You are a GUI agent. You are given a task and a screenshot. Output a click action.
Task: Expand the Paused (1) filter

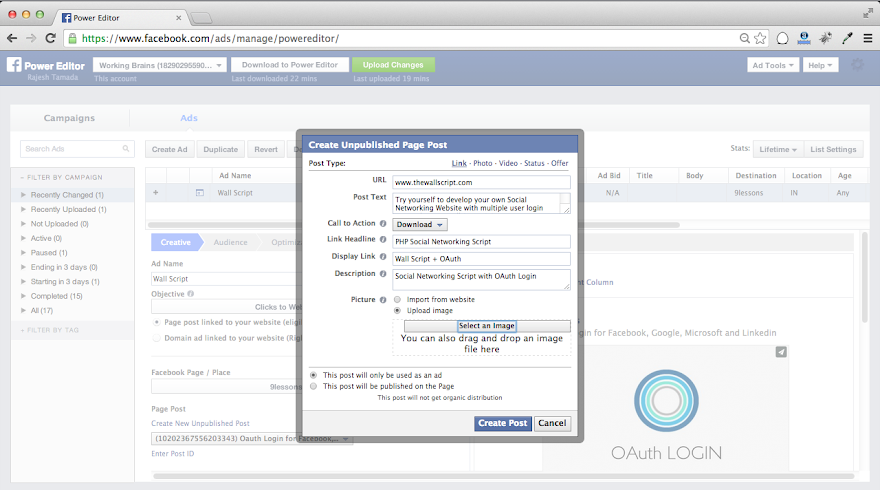24,253
